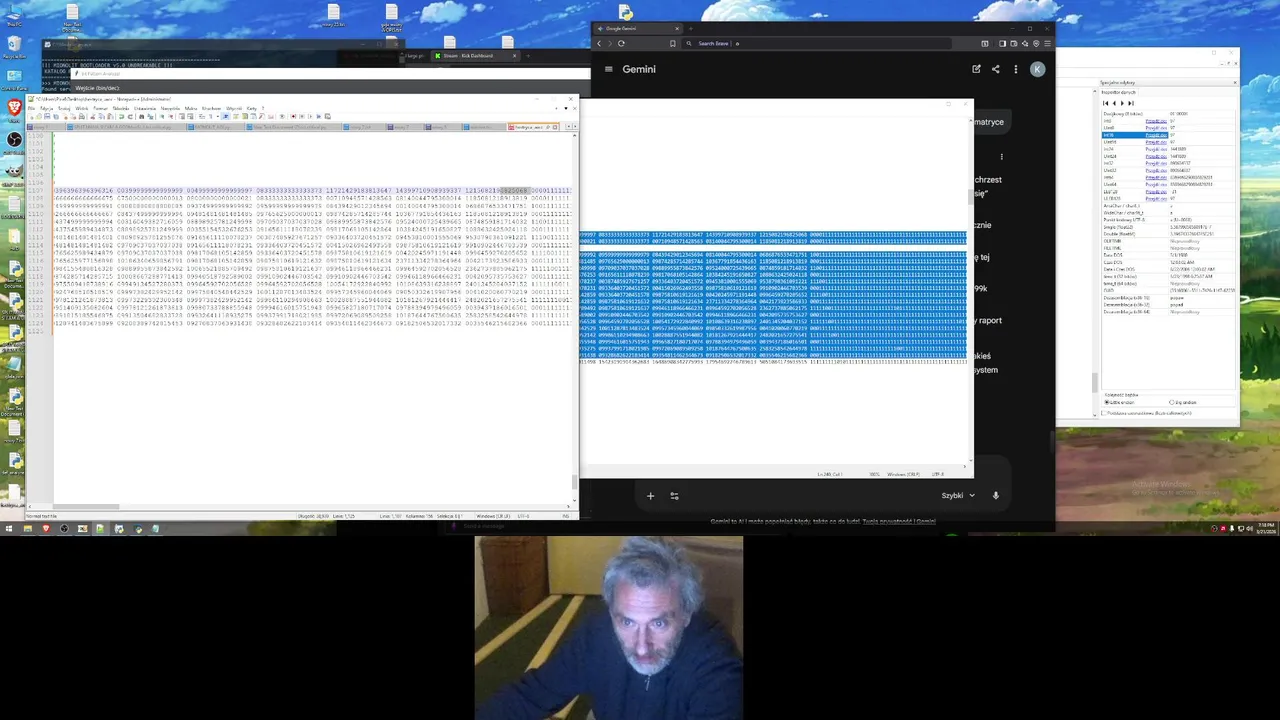Click the Gemini microphone icon
Viewport: 1280px width, 720px height.
(995, 495)
